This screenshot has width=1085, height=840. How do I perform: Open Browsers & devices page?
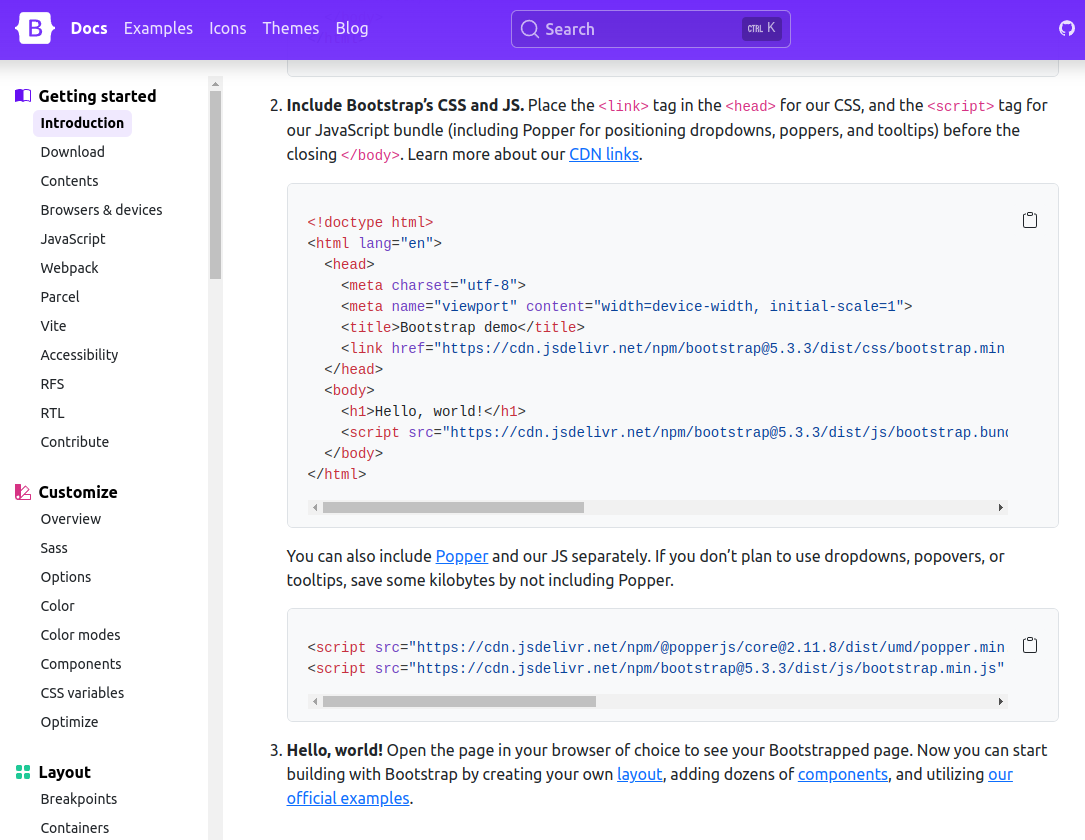[x=101, y=210]
